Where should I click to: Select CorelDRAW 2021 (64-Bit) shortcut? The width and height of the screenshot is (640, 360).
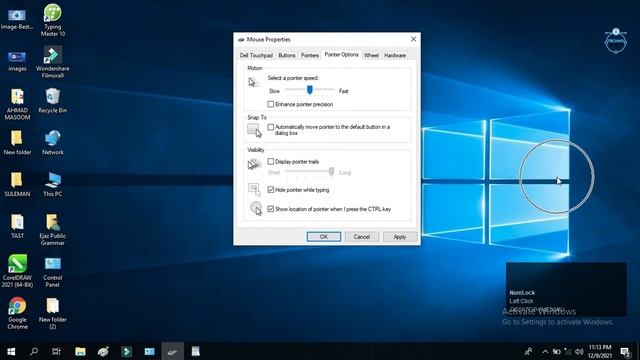tap(17, 271)
